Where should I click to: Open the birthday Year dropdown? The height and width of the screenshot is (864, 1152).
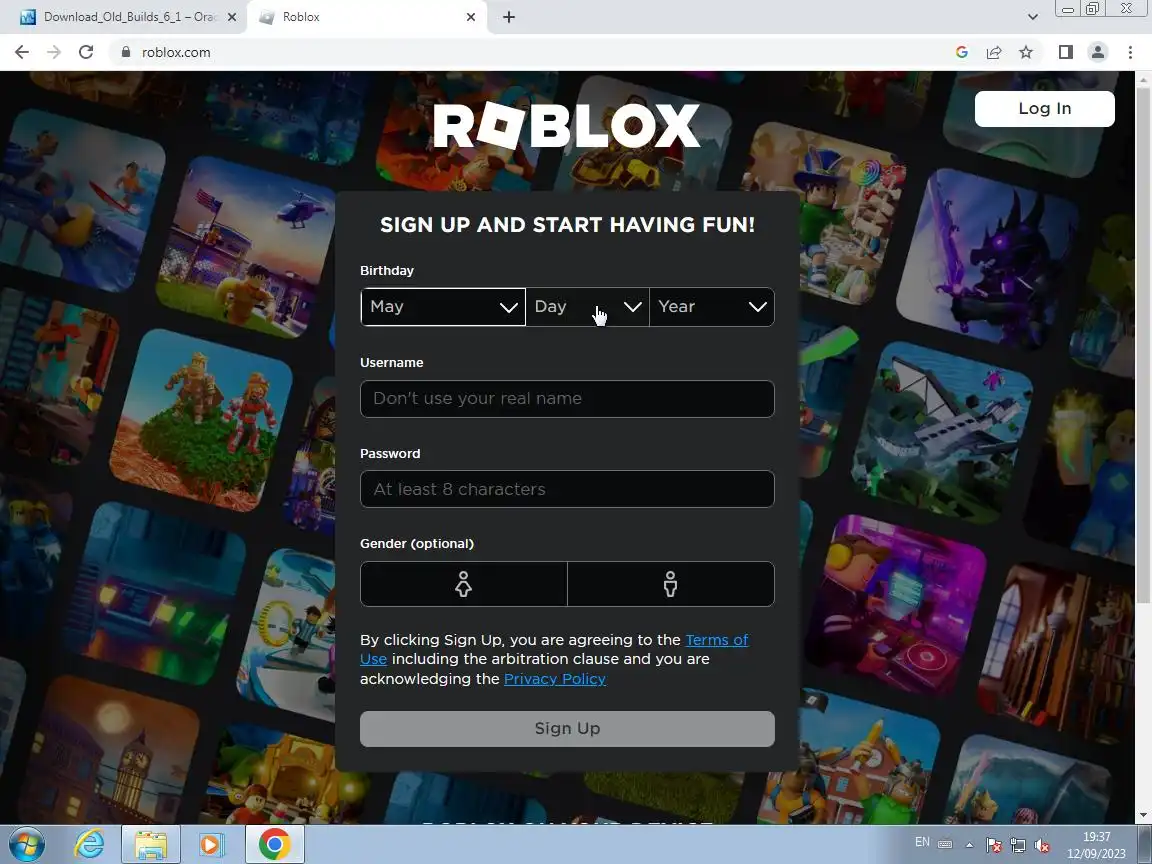[712, 307]
